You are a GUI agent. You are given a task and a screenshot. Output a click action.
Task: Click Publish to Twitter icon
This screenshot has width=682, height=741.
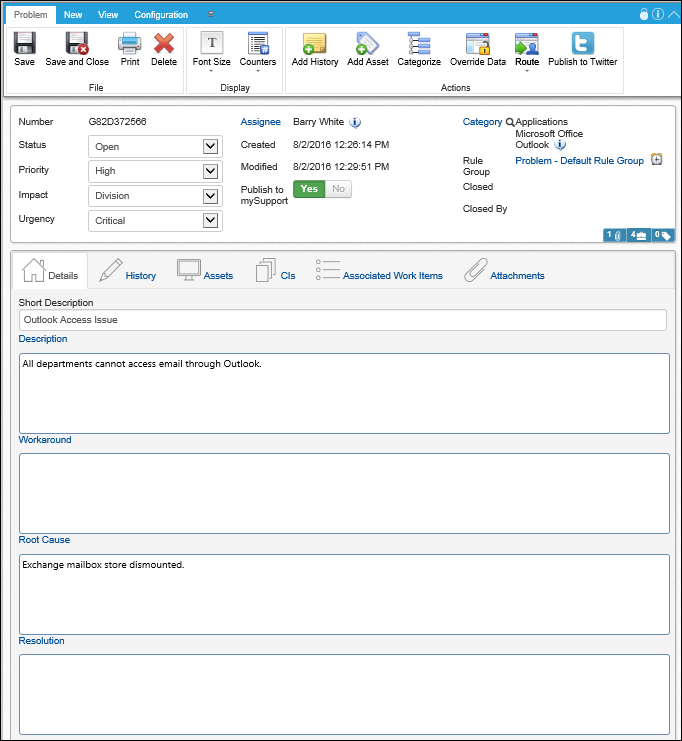tap(583, 43)
